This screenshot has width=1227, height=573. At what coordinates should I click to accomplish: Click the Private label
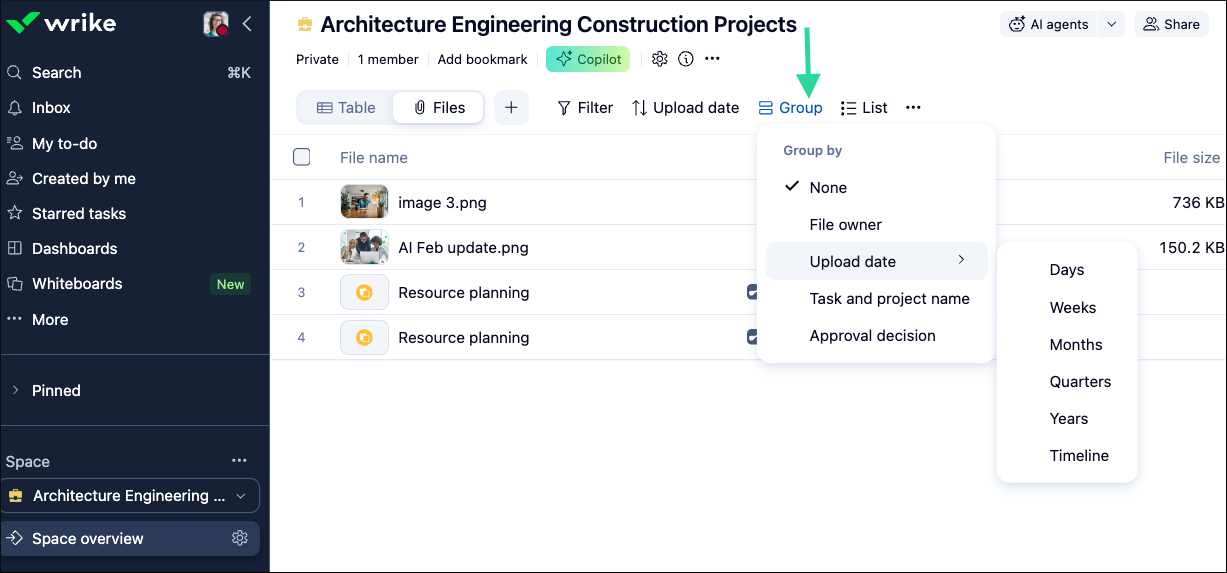click(x=317, y=59)
